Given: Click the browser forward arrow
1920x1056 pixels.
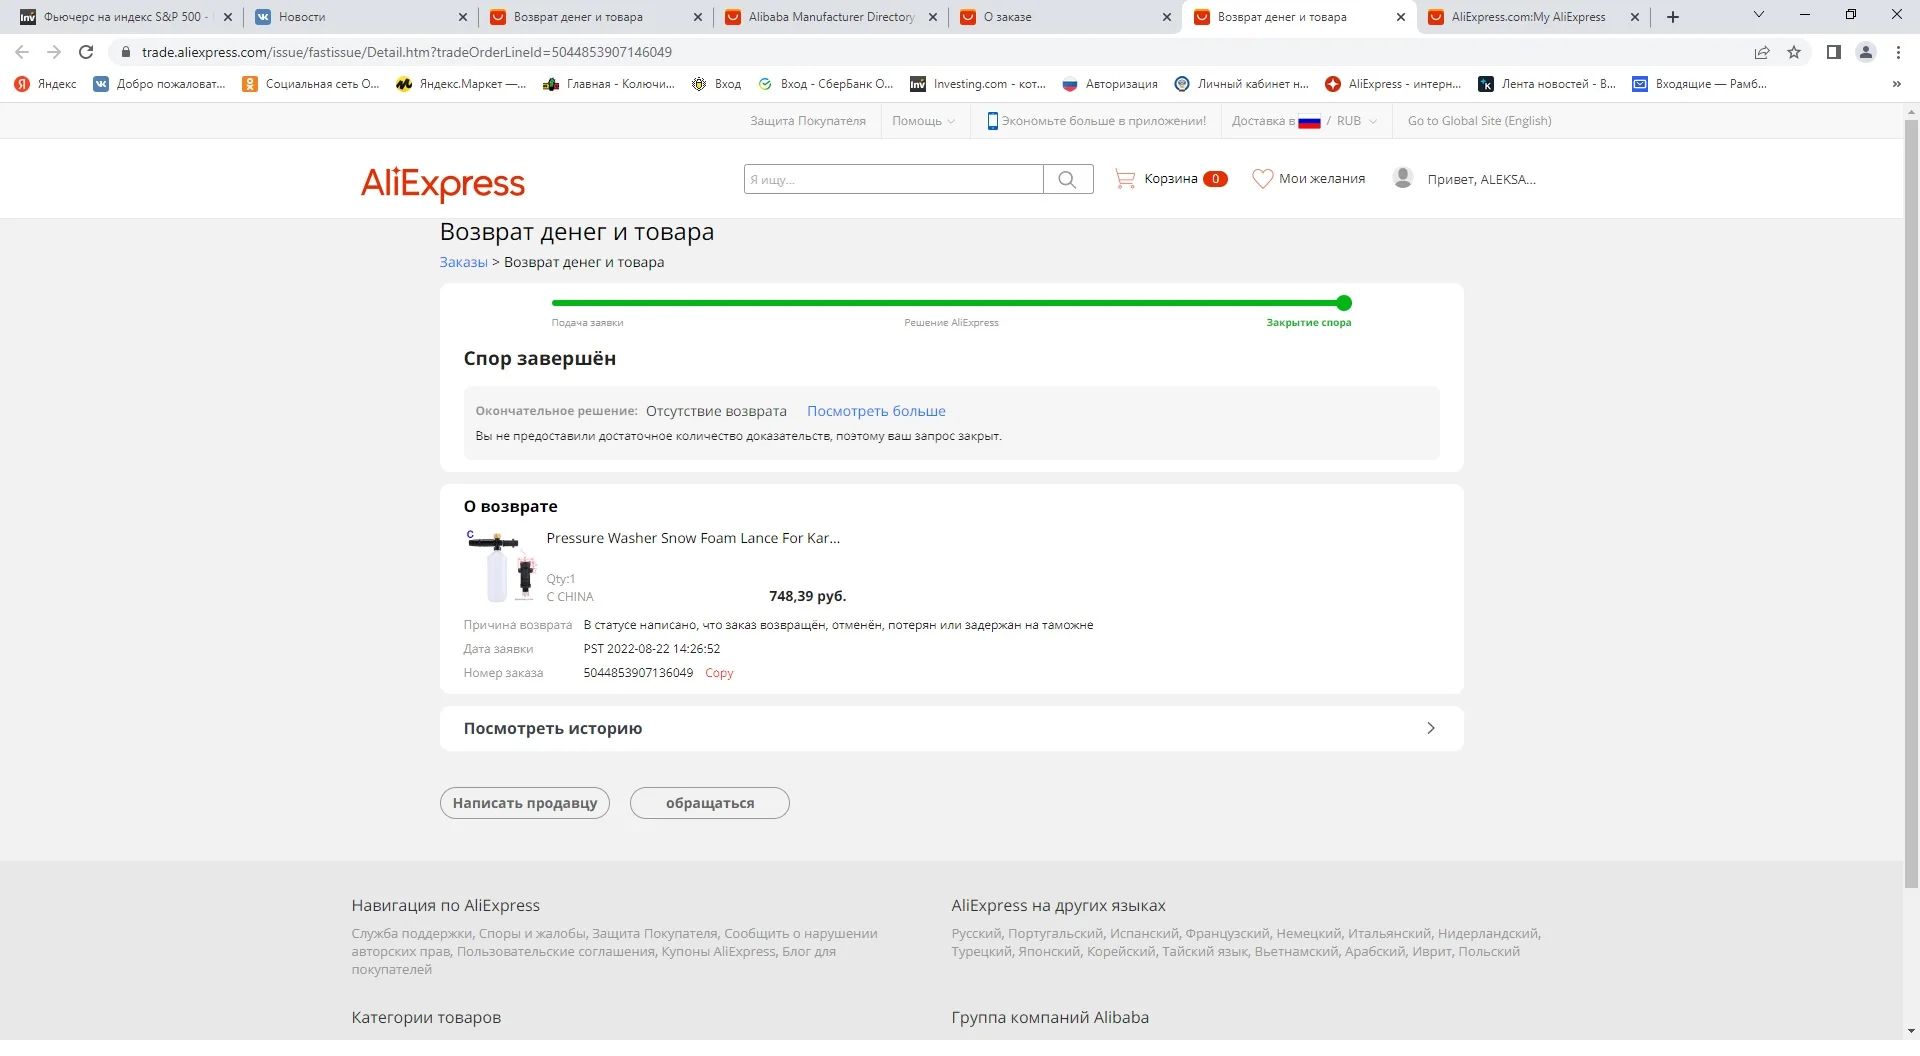Looking at the screenshot, I should coord(54,52).
